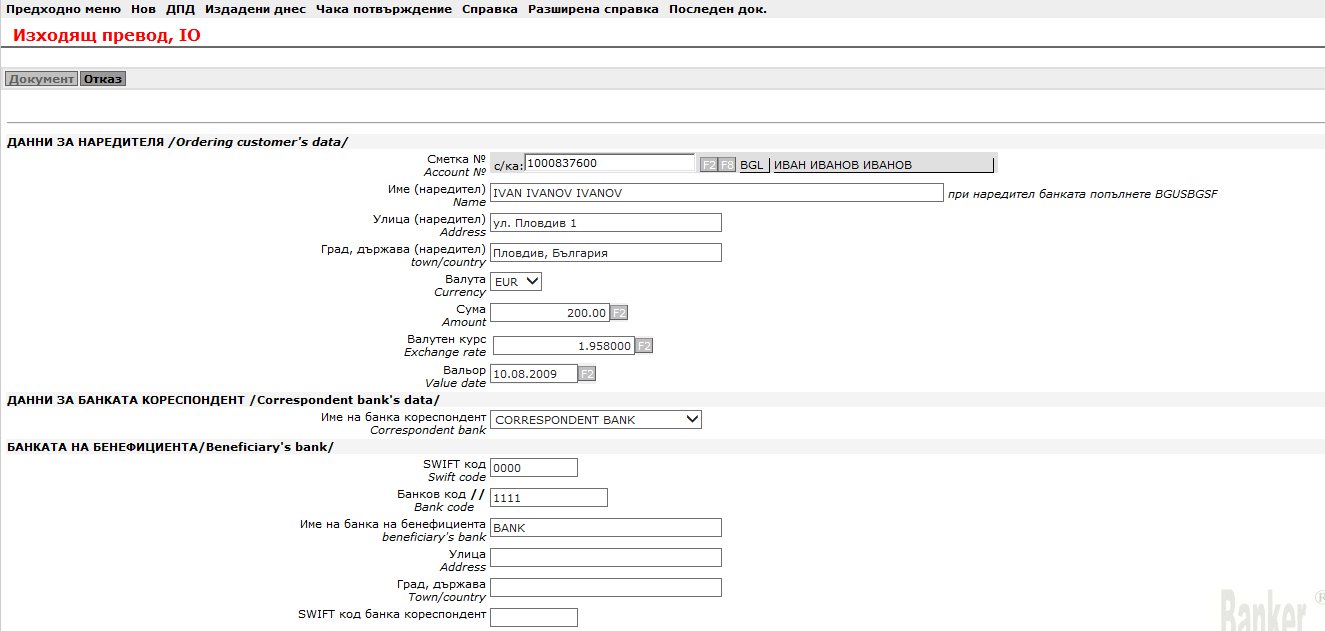Click the note text about BGUSBGSF
Image resolution: width=1325 pixels, height=631 pixels.
click(x=1083, y=193)
